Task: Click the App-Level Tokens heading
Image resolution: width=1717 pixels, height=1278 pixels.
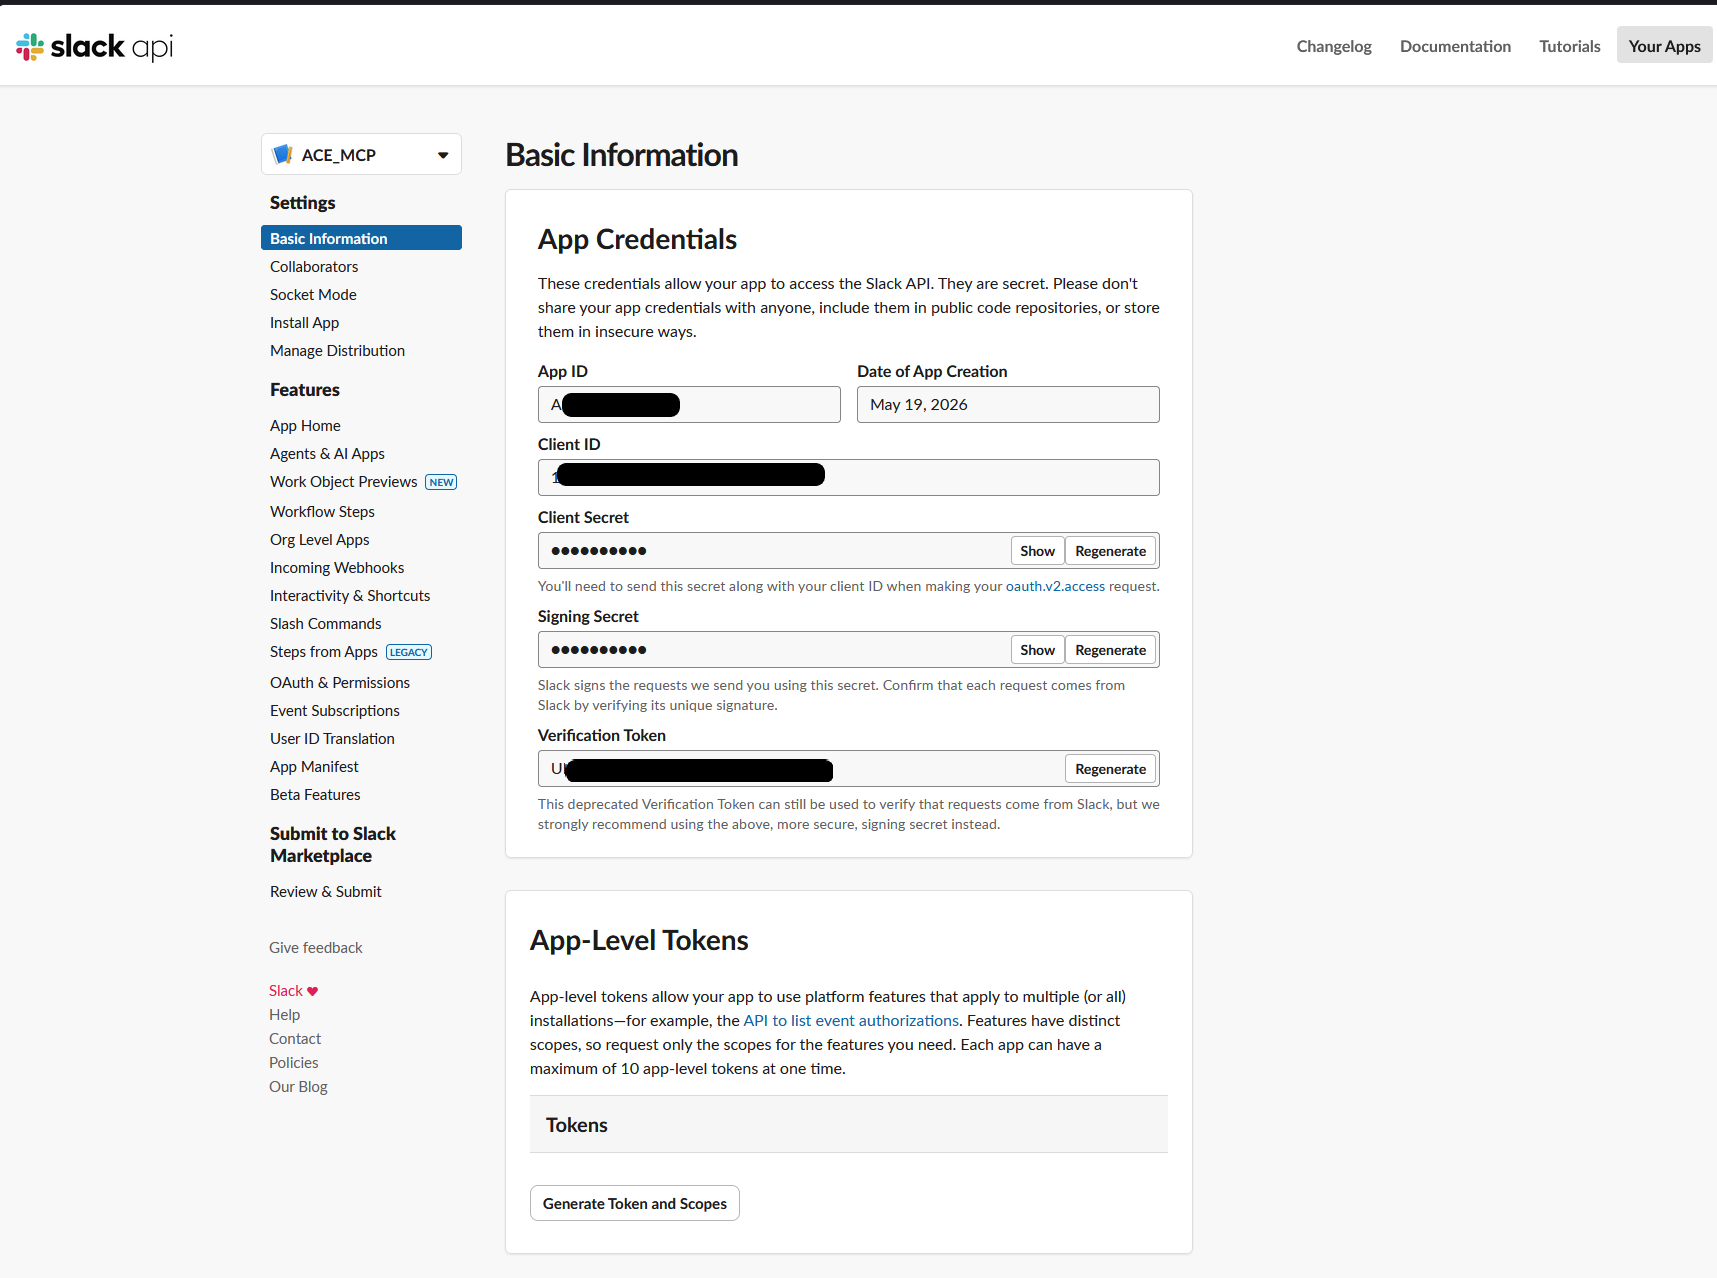Action: tap(639, 940)
